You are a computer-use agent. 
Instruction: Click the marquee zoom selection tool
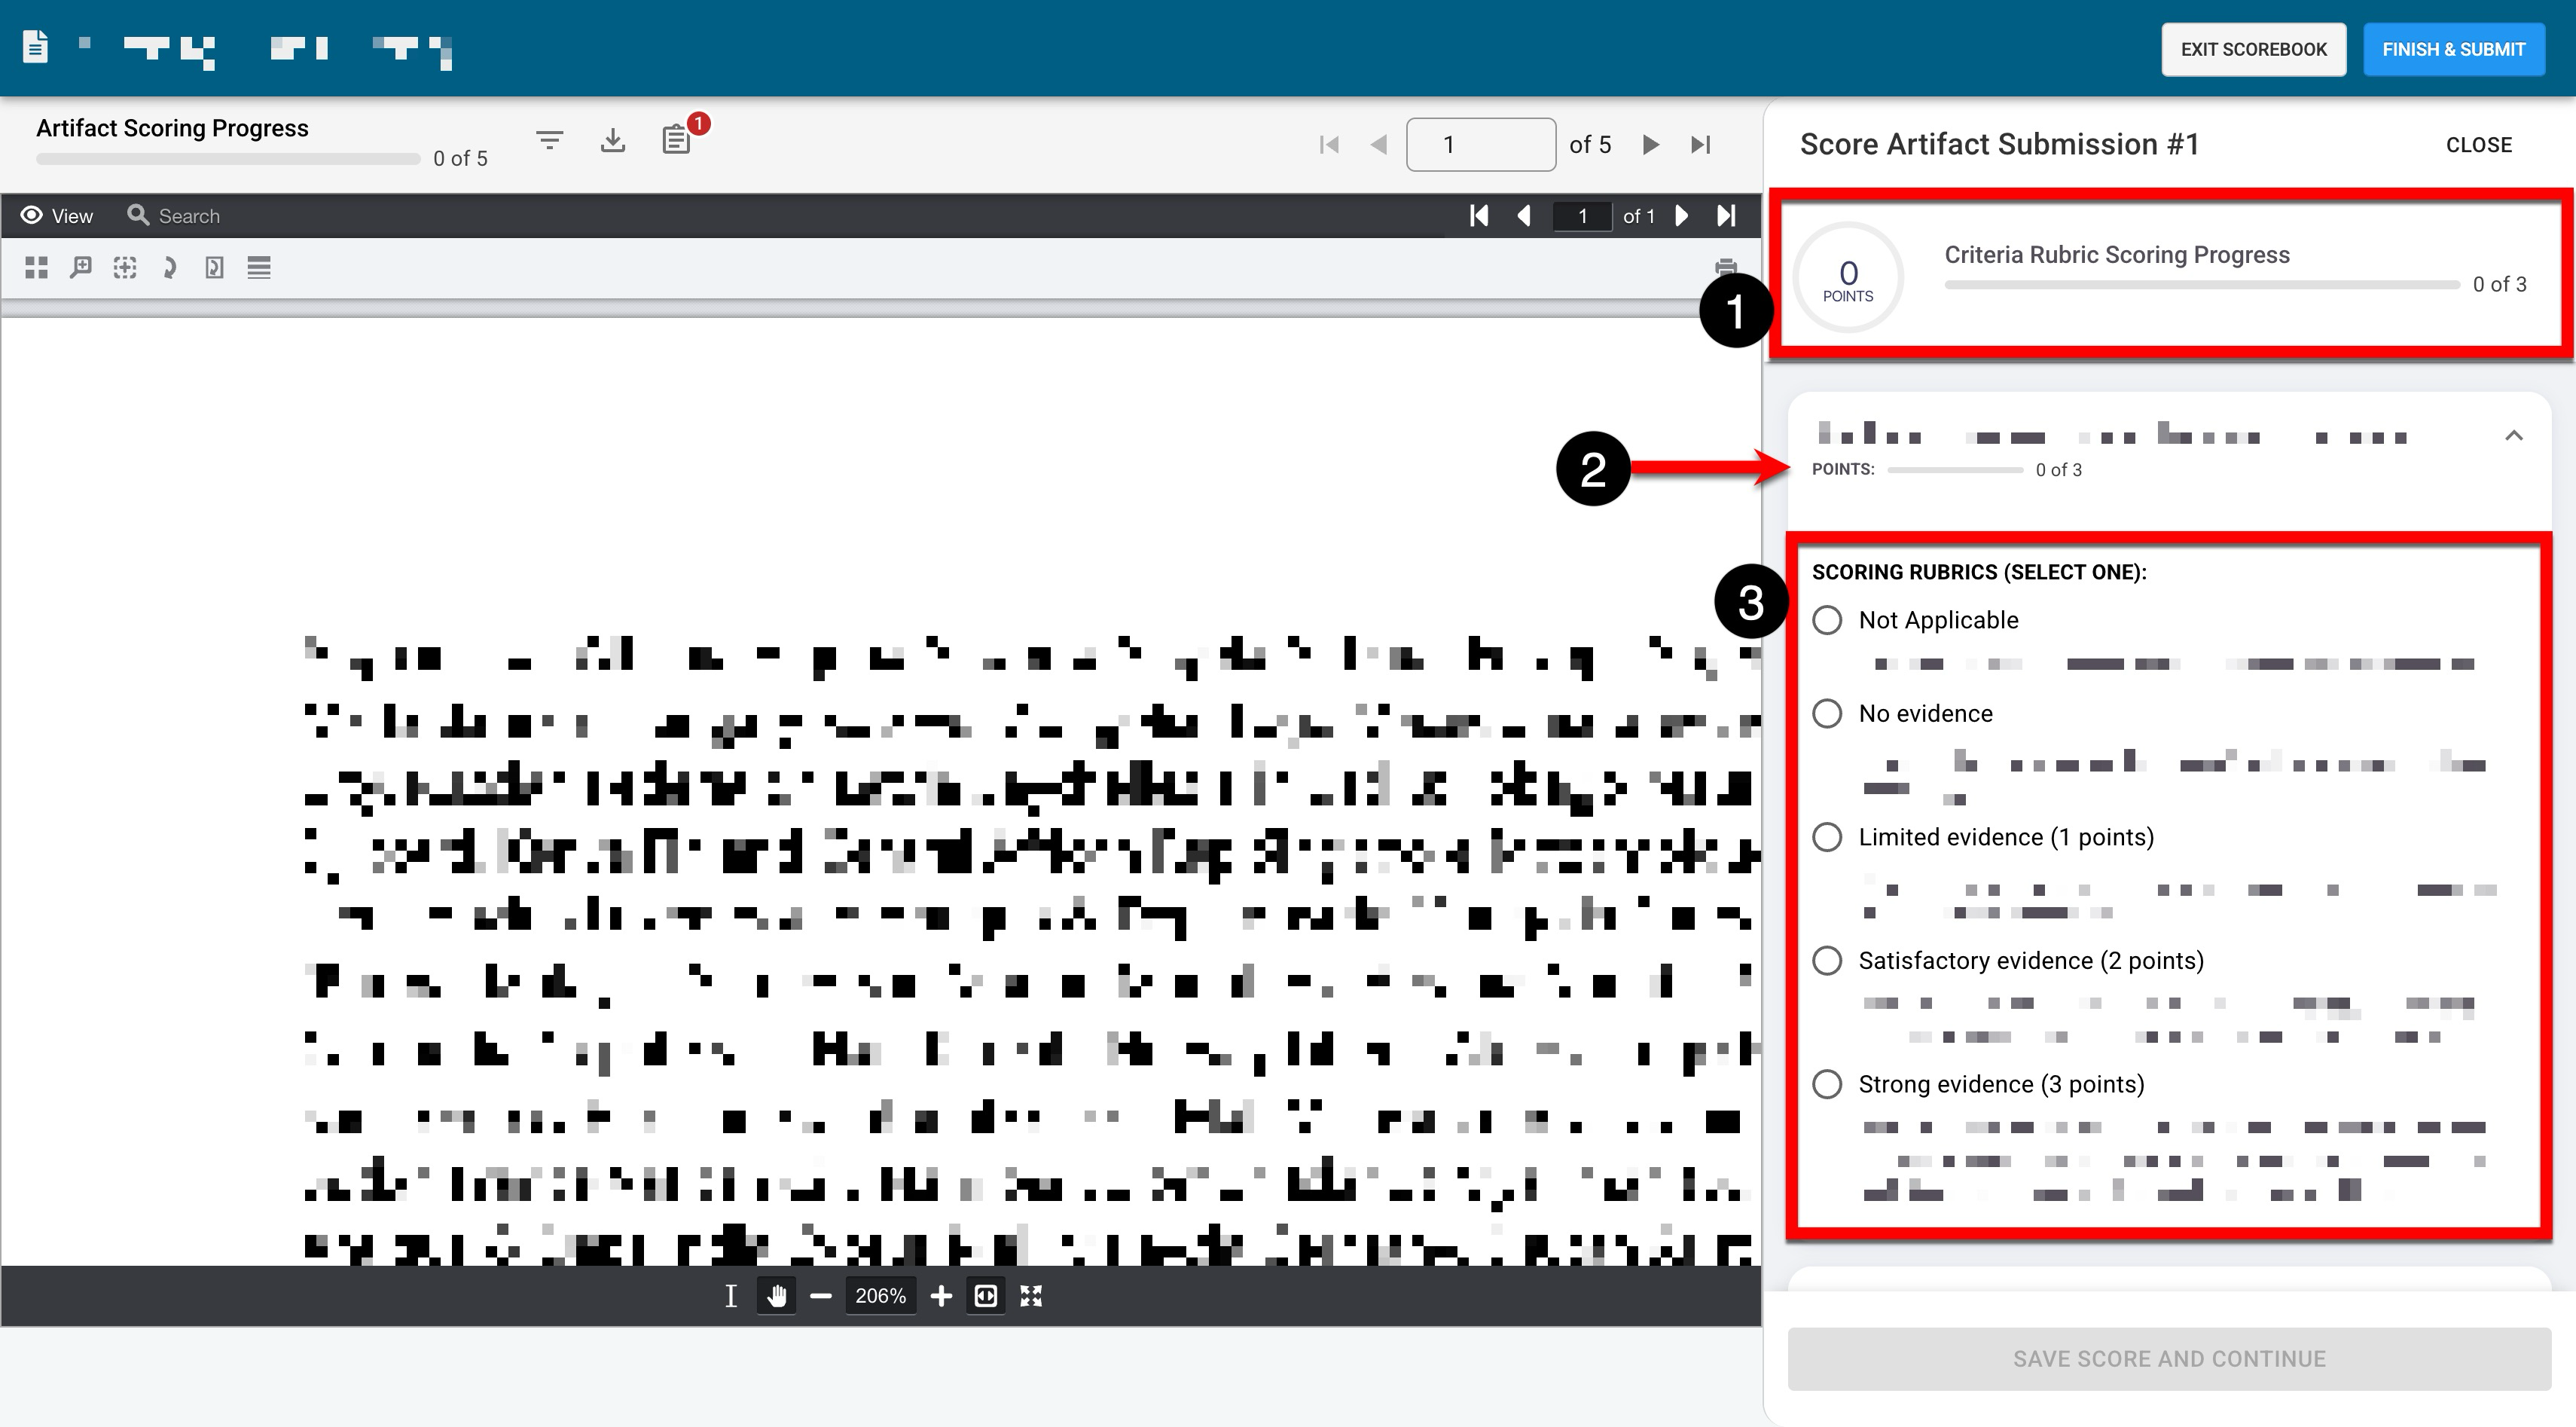125,267
